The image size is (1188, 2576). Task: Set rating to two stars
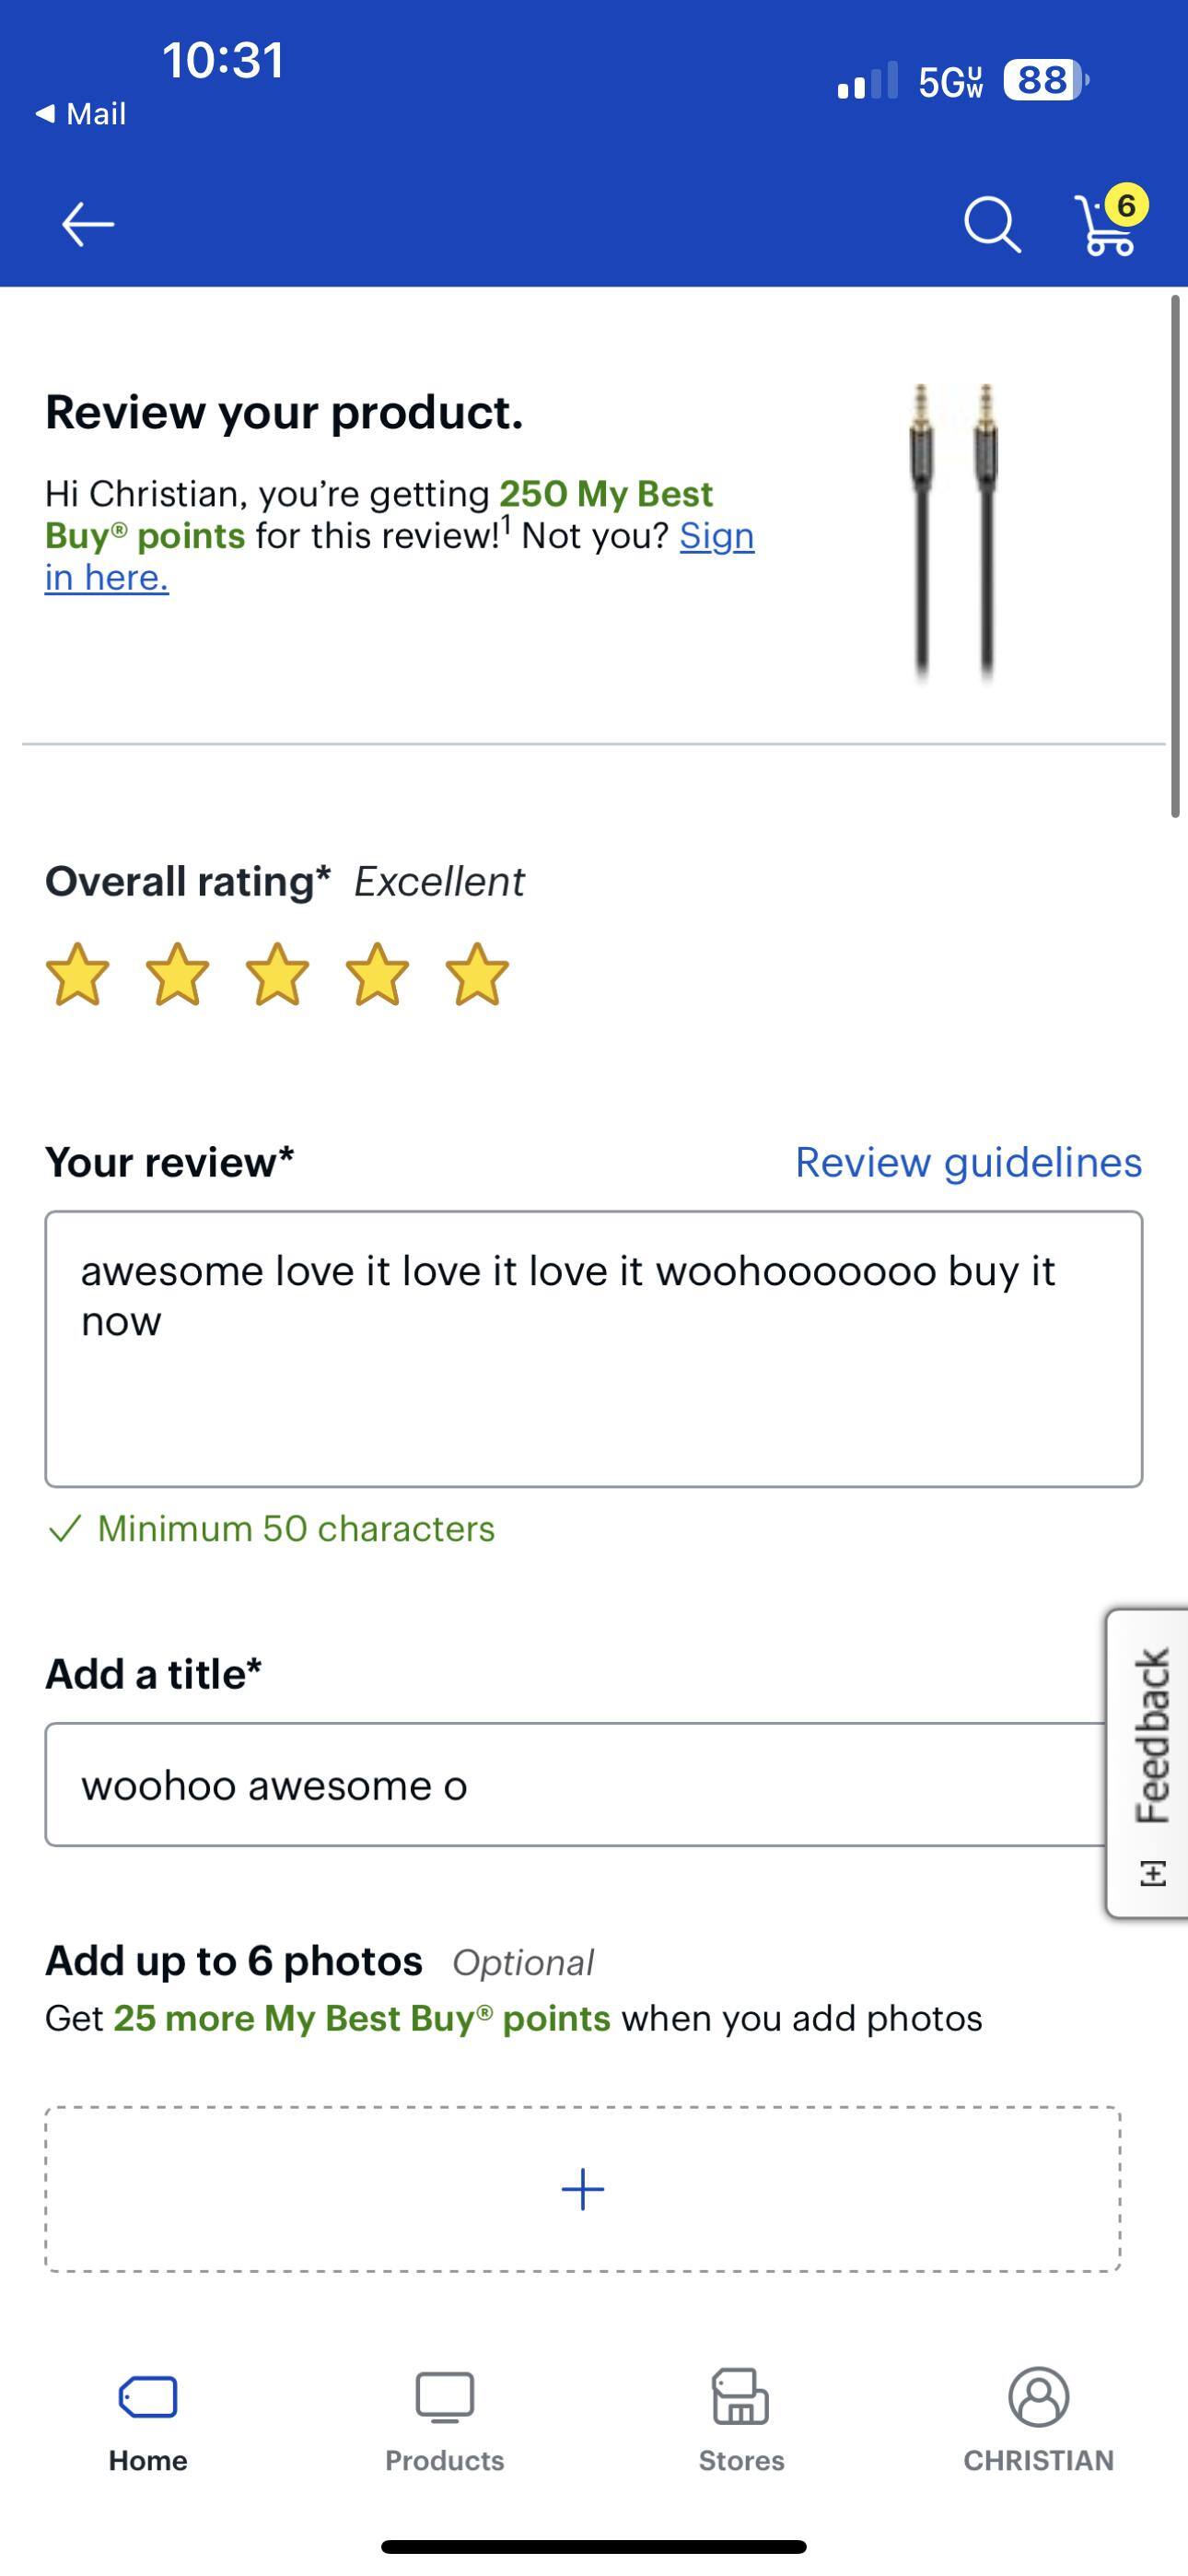pos(178,974)
